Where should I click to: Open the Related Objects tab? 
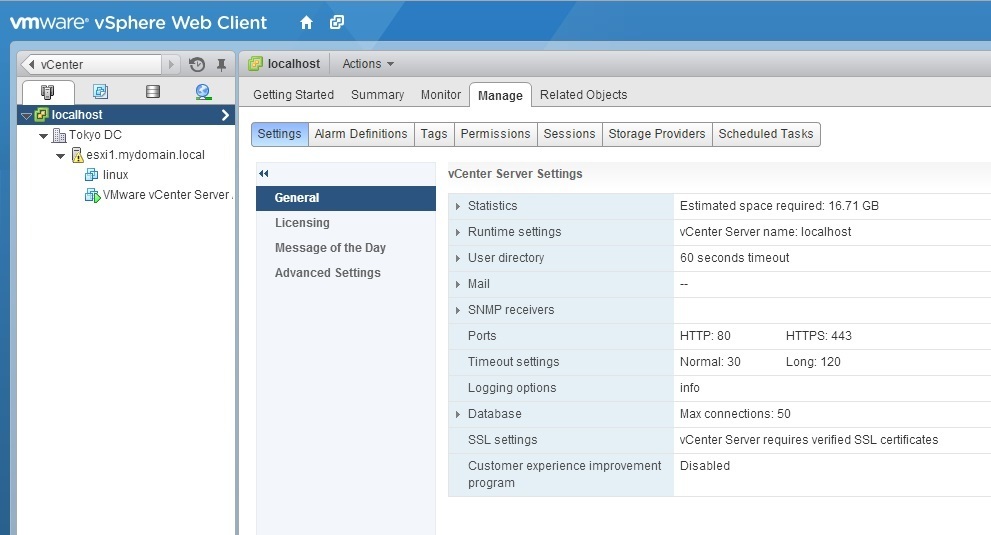point(583,95)
